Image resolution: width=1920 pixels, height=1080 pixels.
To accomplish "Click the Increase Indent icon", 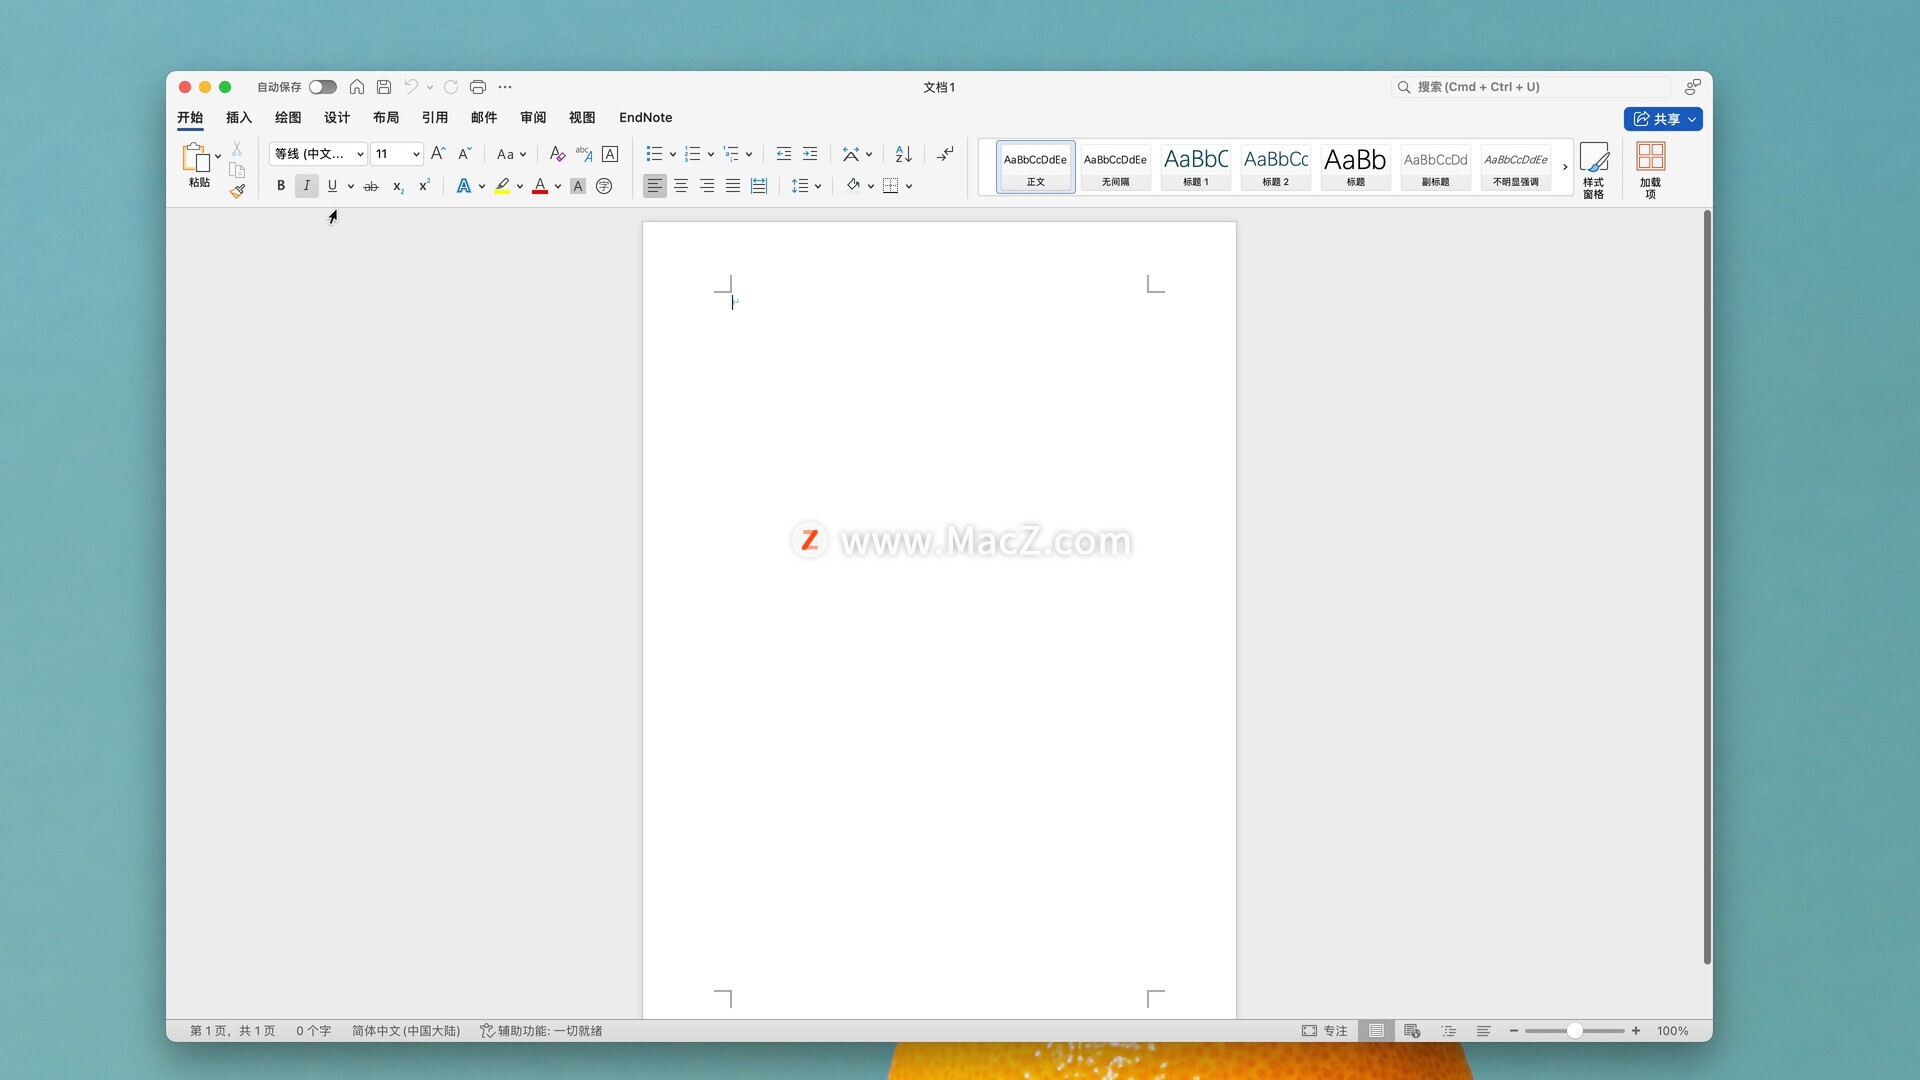I will pyautogui.click(x=810, y=154).
